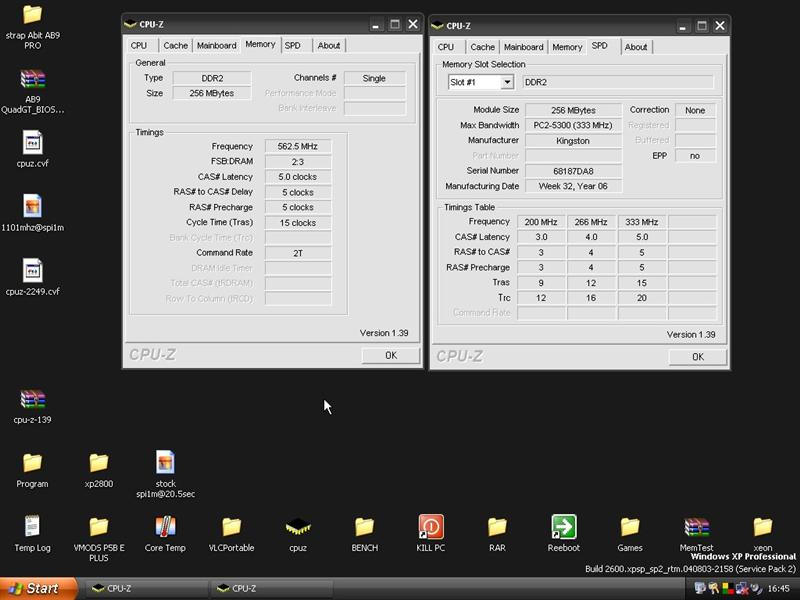Select the cpuz.cvf file icon
Viewport: 800px width, 600px height.
point(32,142)
